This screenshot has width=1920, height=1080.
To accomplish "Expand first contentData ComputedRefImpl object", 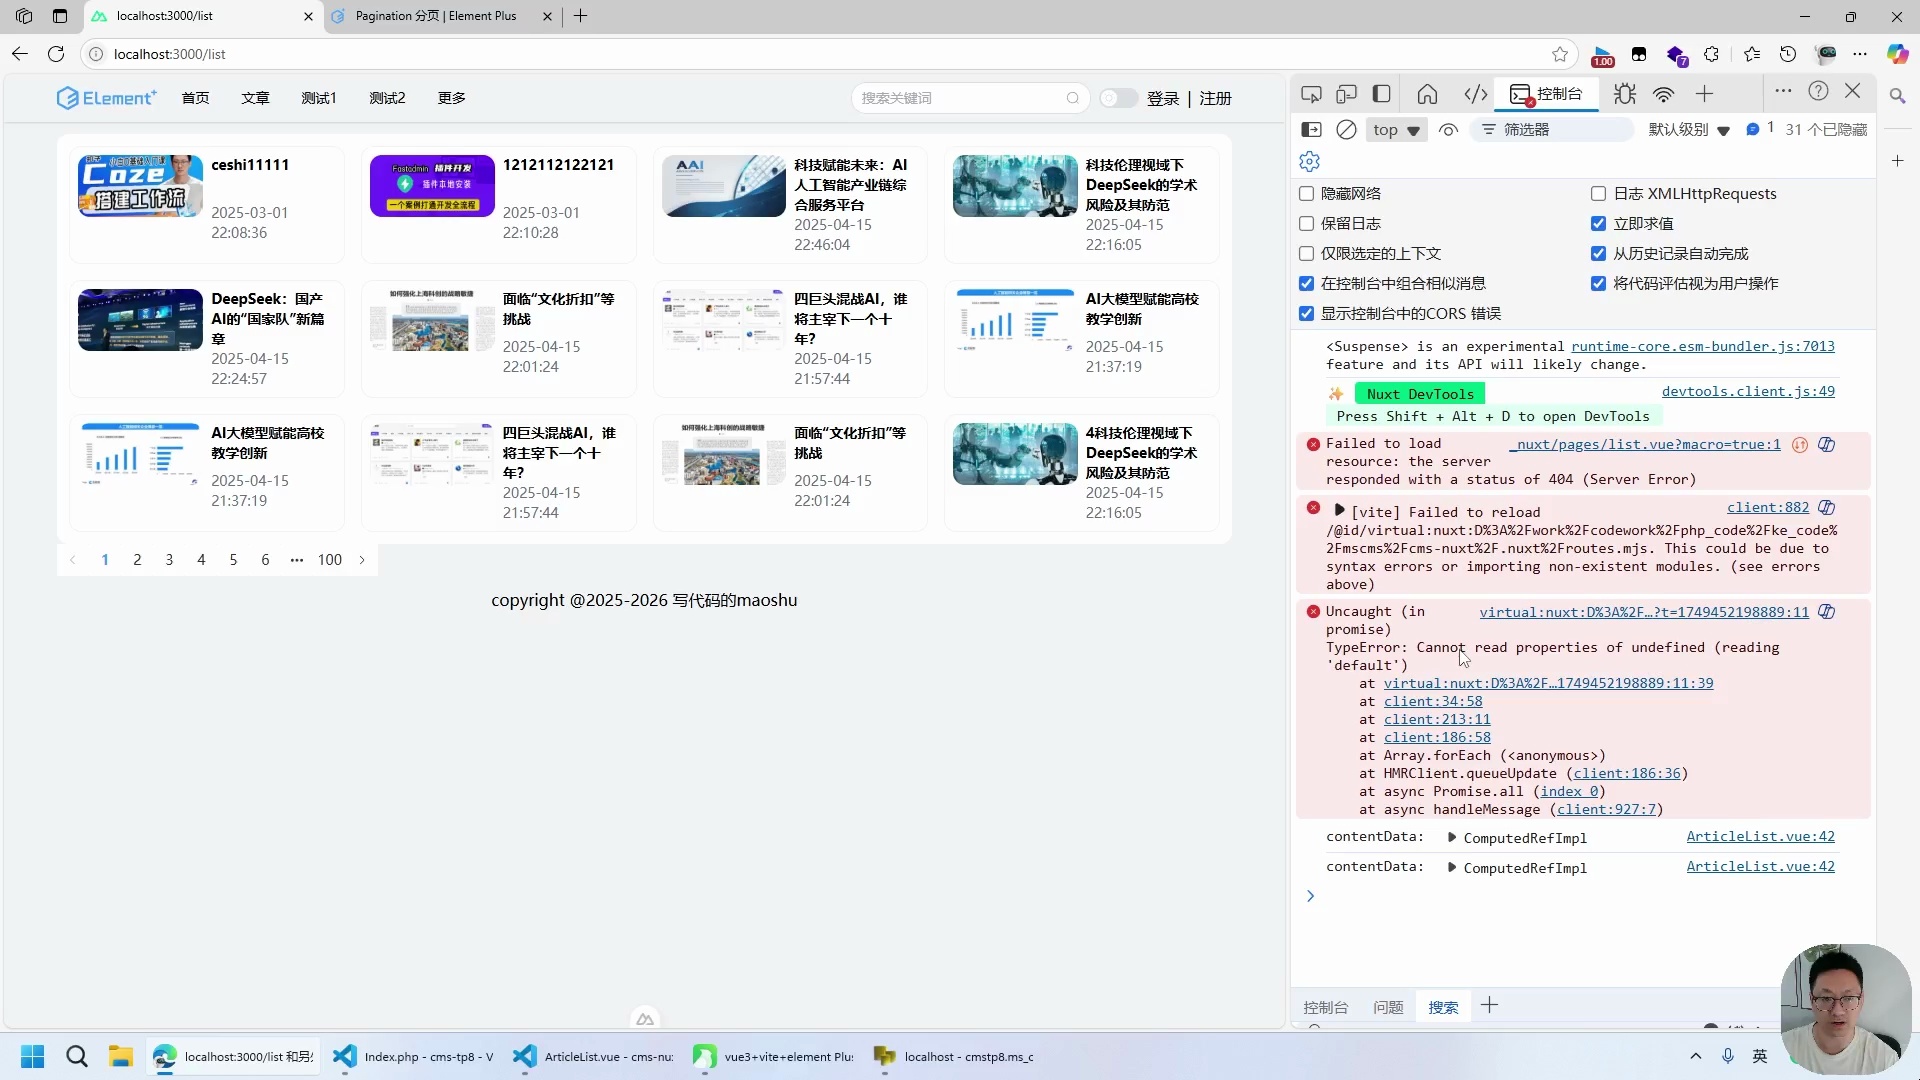I will [1452, 838].
